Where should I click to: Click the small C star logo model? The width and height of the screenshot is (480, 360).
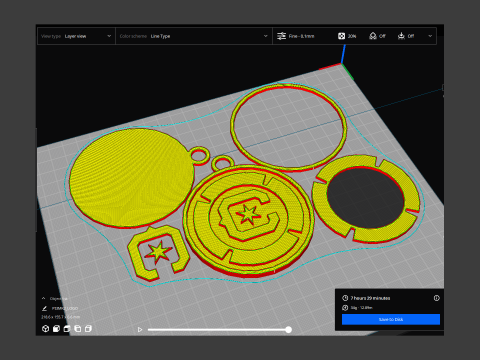coord(158,252)
